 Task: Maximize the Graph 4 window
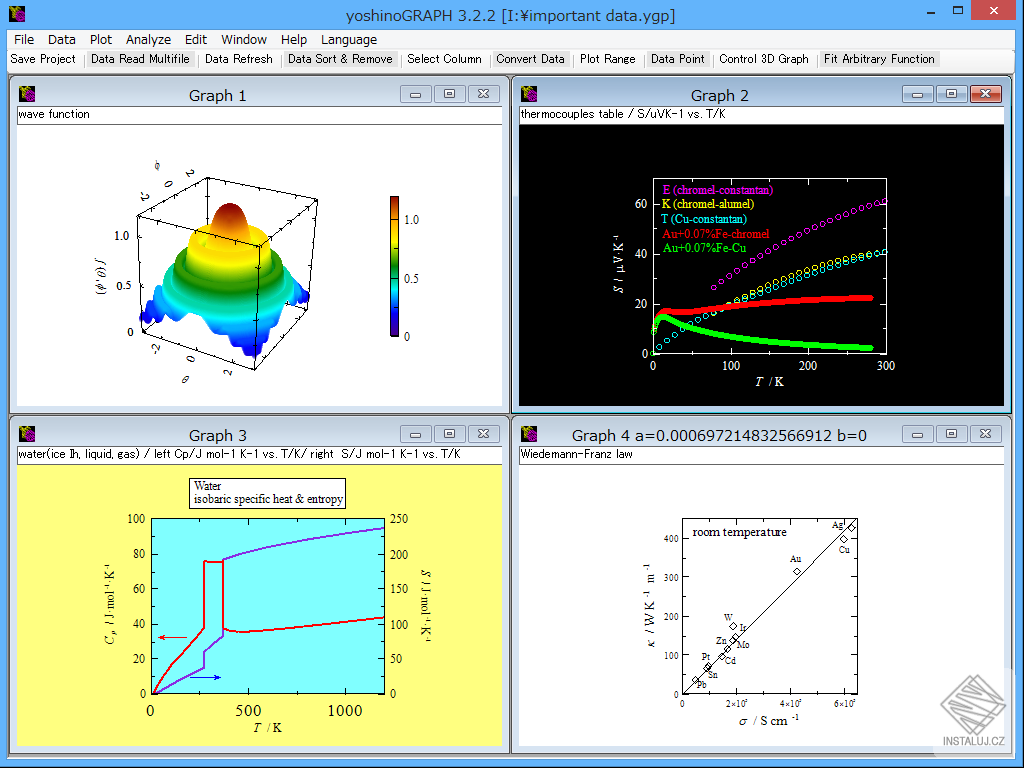952,434
